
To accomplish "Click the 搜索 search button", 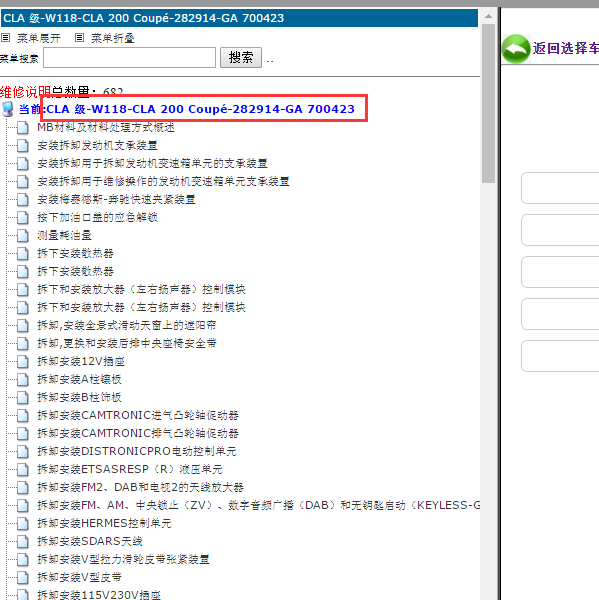I will 241,57.
